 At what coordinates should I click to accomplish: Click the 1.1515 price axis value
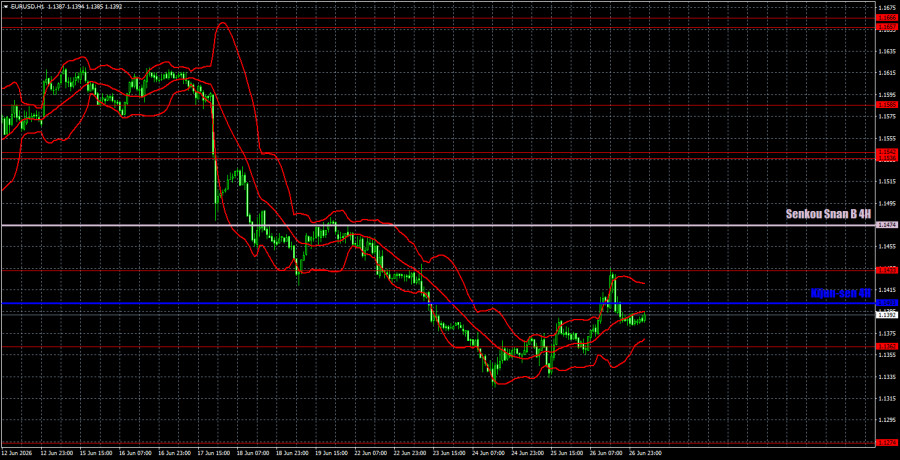click(885, 181)
